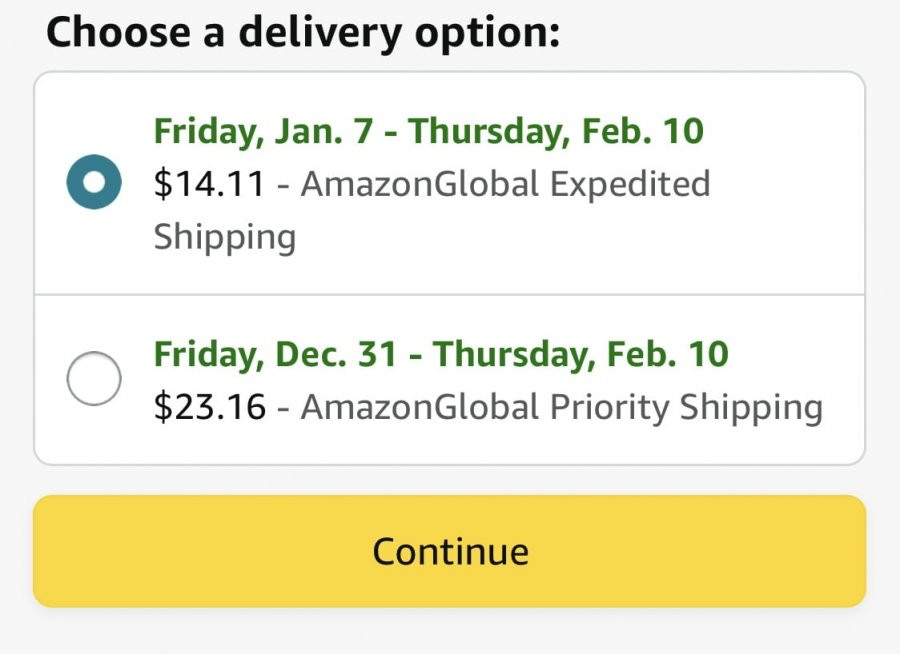
Task: Tap 'Jan. 7' start date in first option
Action: (x=324, y=131)
